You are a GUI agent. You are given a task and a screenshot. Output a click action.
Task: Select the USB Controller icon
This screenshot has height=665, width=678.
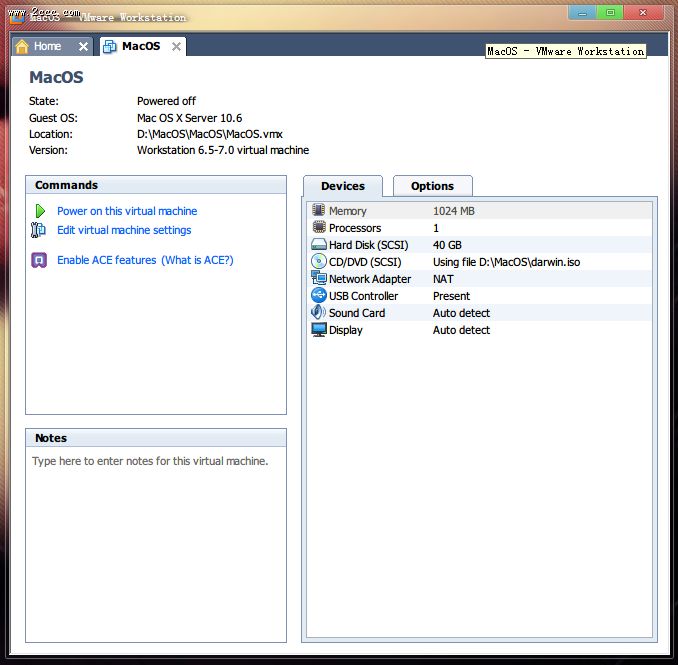point(319,295)
